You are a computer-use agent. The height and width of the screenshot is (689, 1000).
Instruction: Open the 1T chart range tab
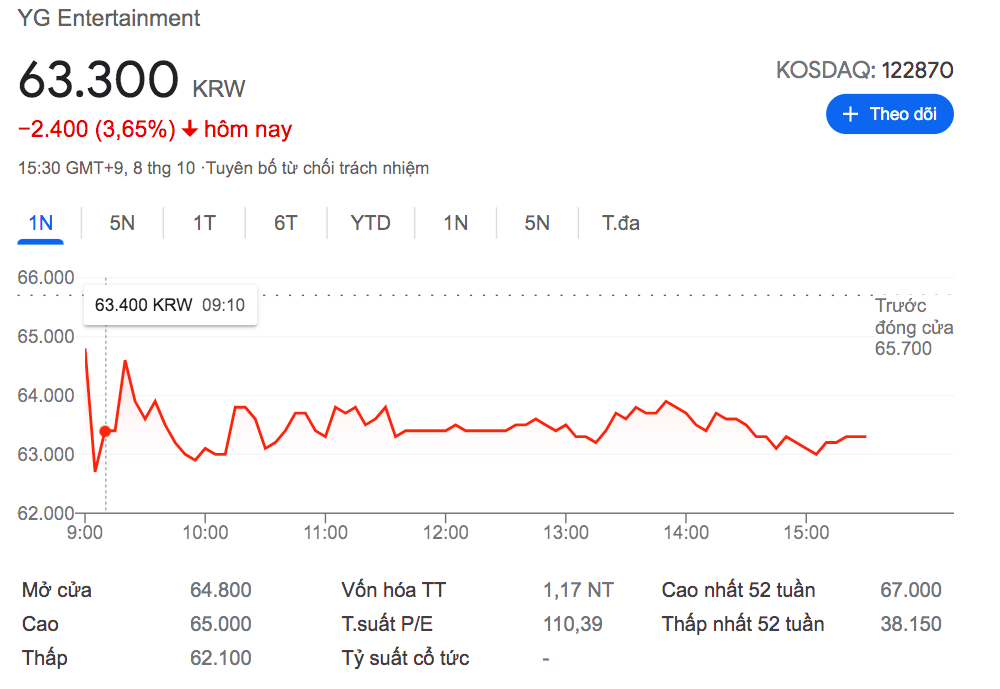pos(204,223)
